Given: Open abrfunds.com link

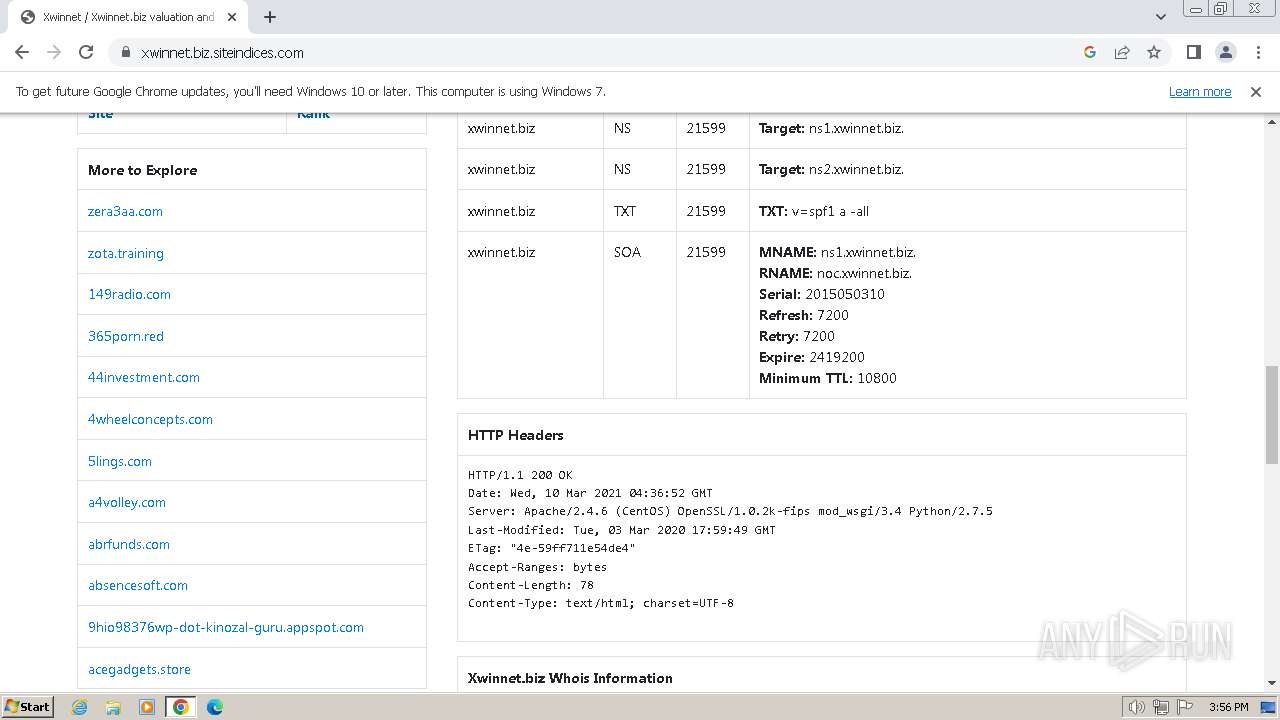Looking at the screenshot, I should tap(129, 544).
